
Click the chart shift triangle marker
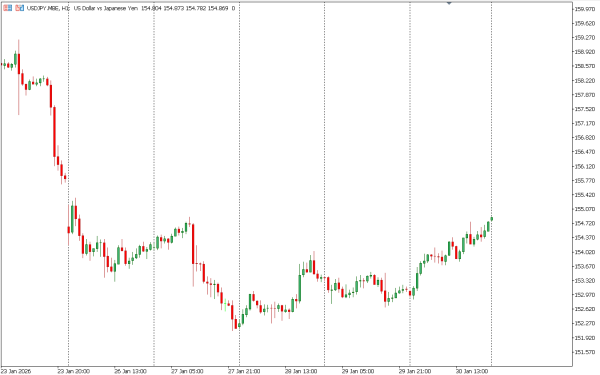pyautogui.click(x=449, y=3)
